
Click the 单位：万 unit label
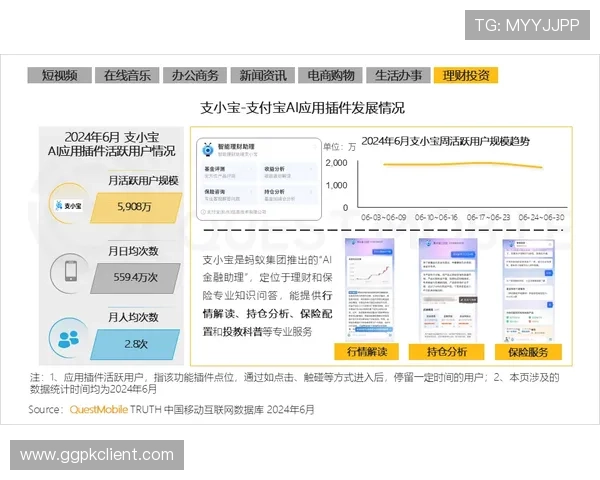pyautogui.click(x=339, y=147)
